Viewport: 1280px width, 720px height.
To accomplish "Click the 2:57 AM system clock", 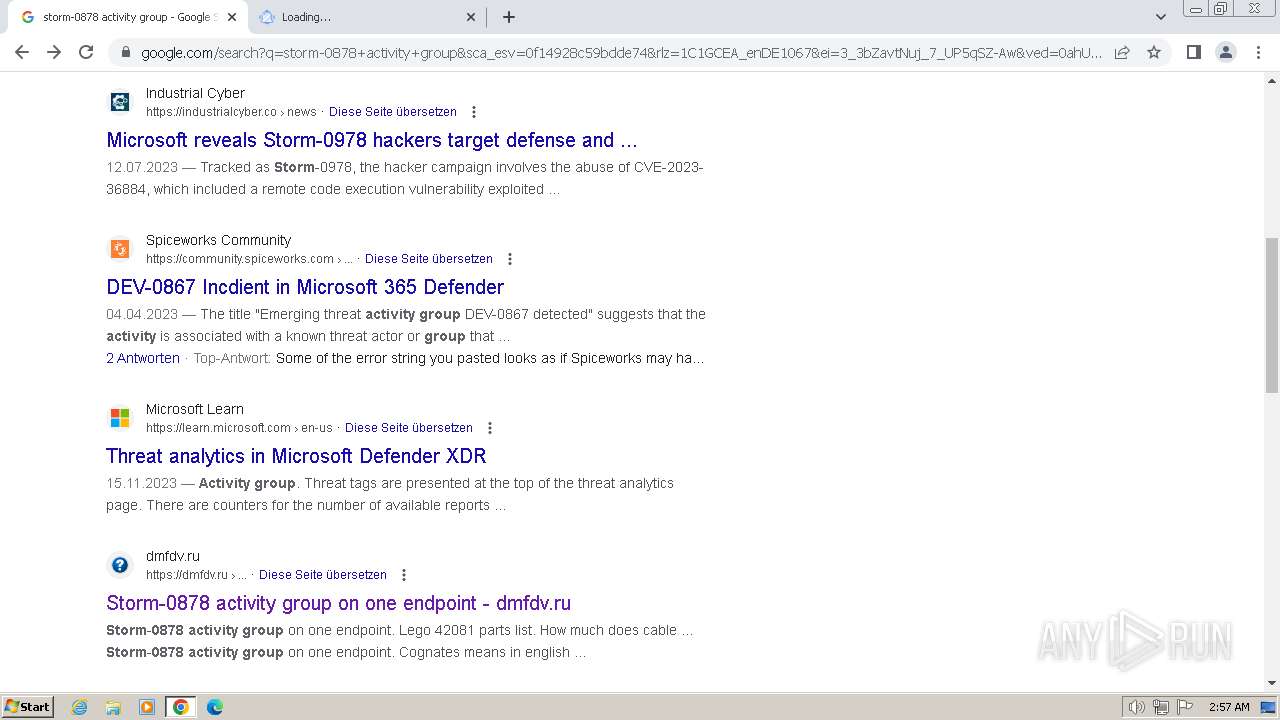I will pyautogui.click(x=1229, y=707).
